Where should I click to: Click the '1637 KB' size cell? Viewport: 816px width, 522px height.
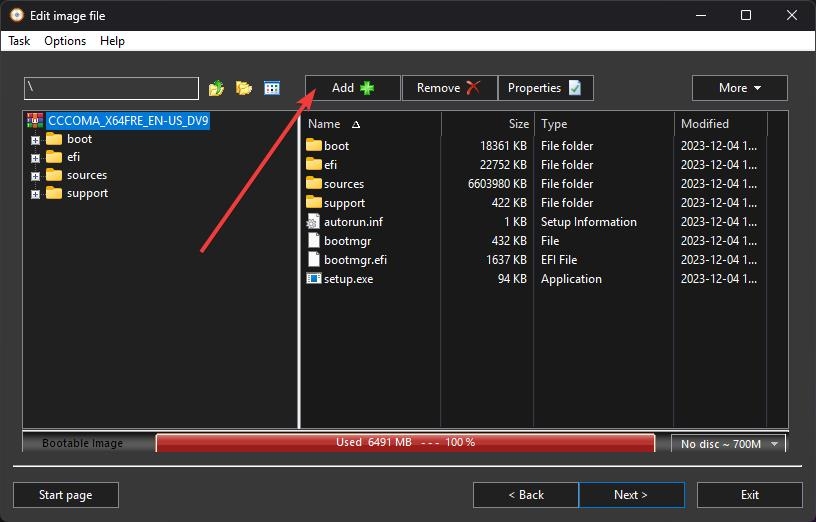(506, 260)
